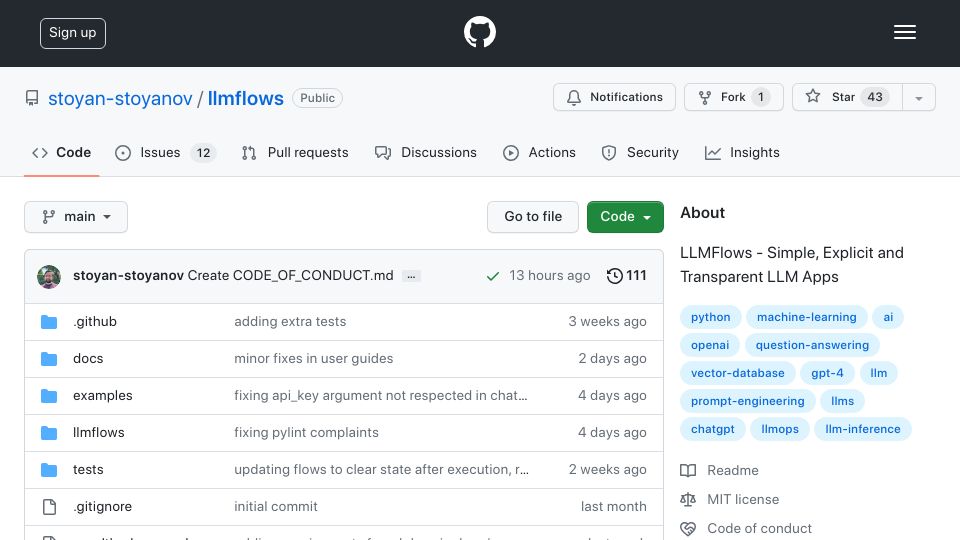The width and height of the screenshot is (960, 540).
Task: Select the llm-inference topic tag
Action: [x=863, y=430]
